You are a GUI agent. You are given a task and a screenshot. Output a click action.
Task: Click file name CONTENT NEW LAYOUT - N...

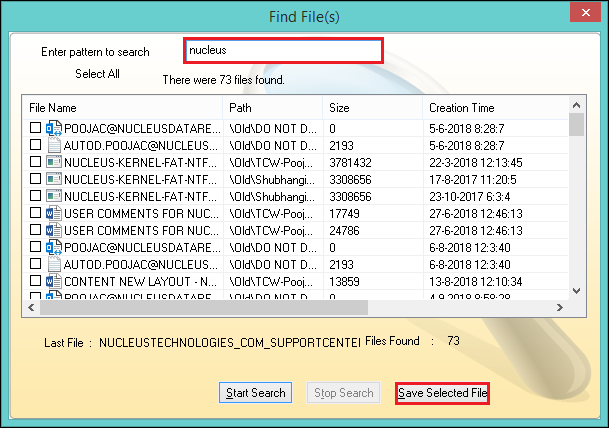tap(141, 282)
